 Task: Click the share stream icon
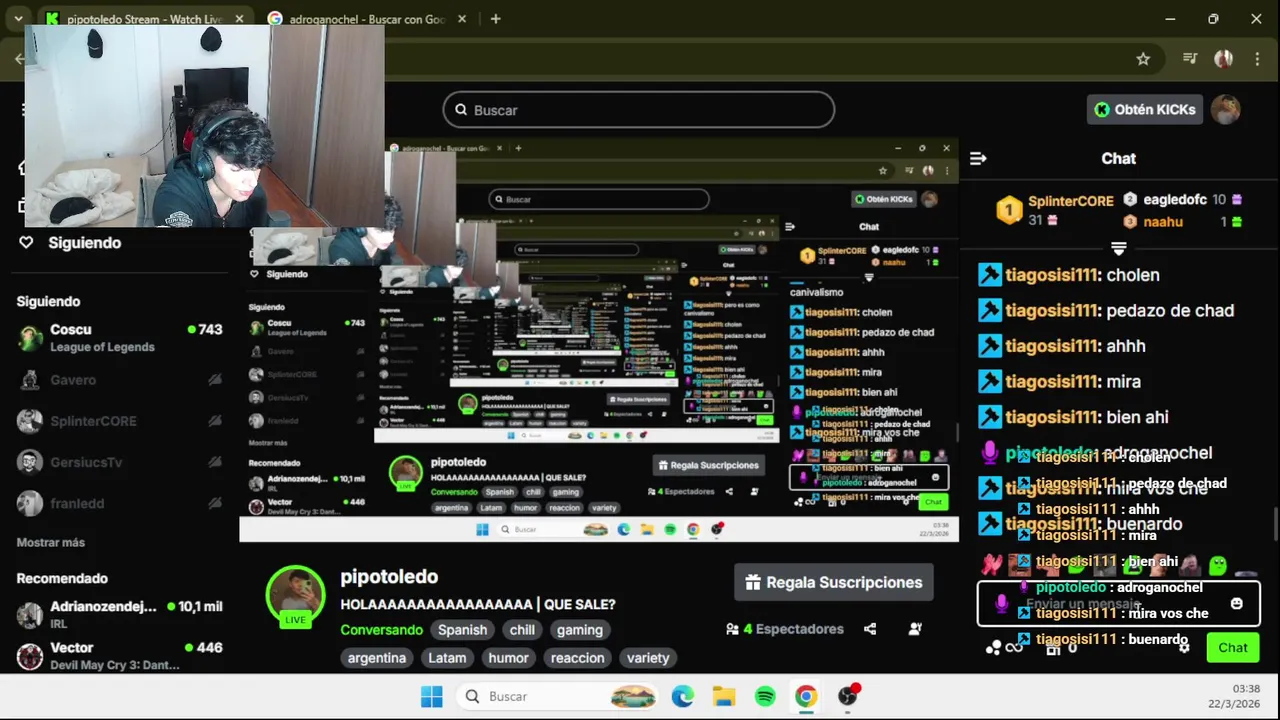pos(870,629)
